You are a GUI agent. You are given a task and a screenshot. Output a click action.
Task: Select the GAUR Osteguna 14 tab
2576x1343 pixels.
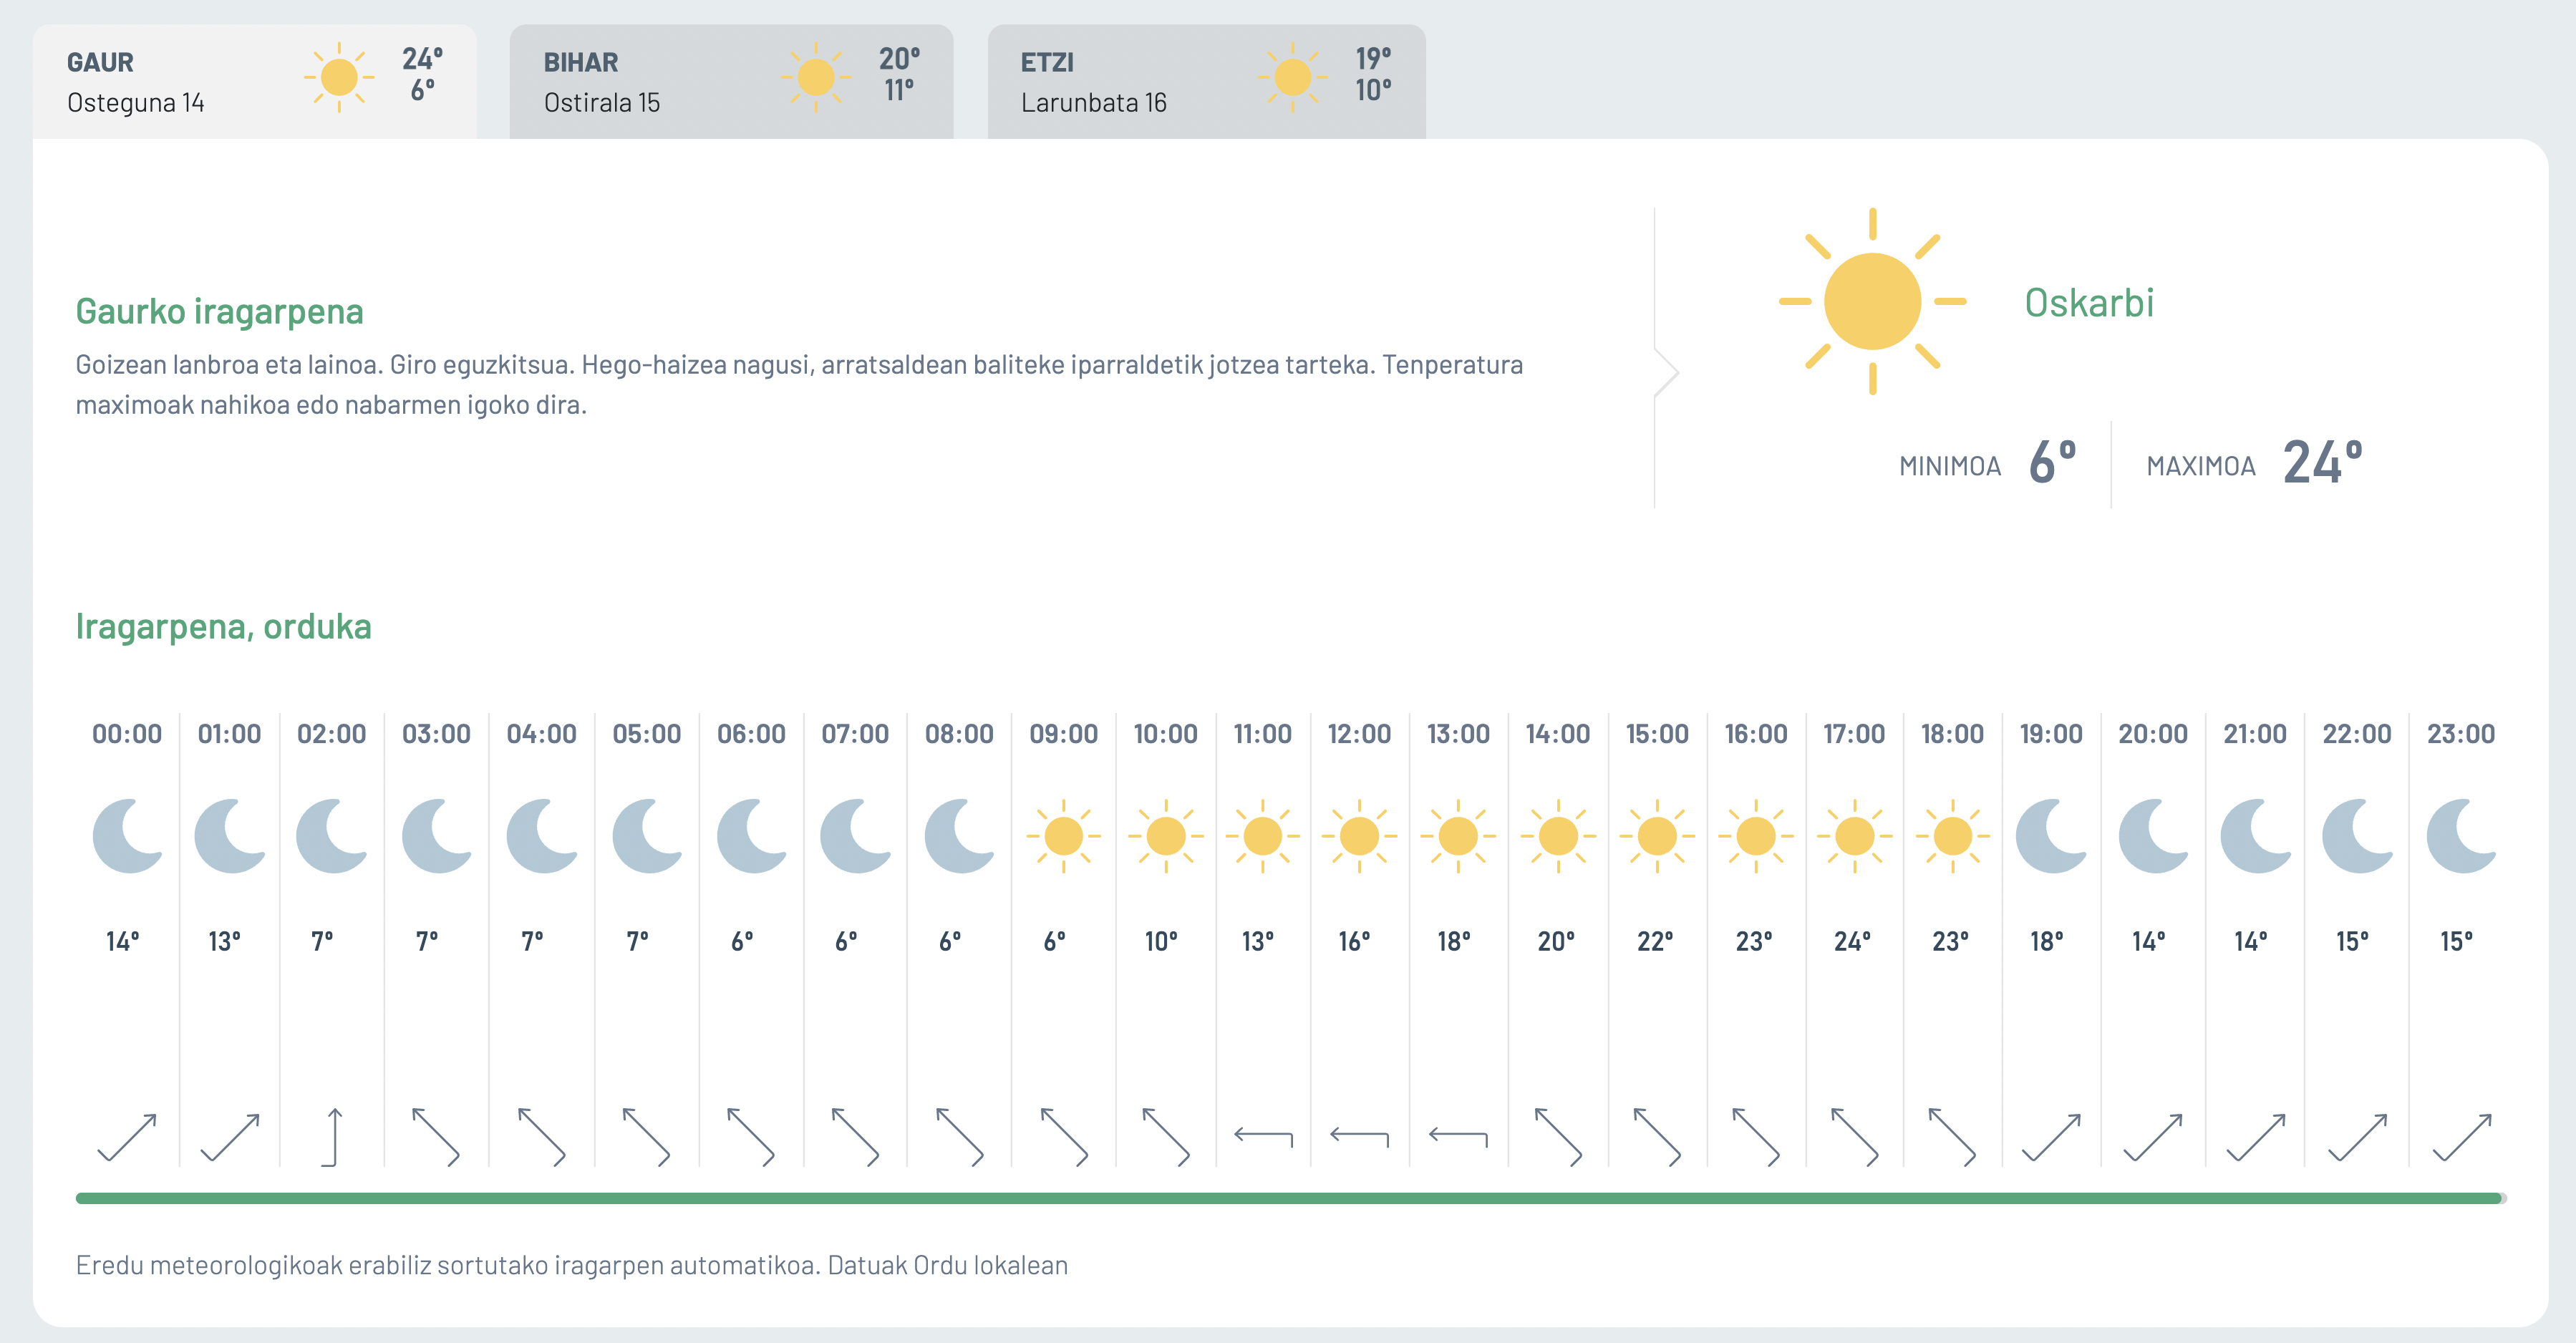tap(254, 81)
